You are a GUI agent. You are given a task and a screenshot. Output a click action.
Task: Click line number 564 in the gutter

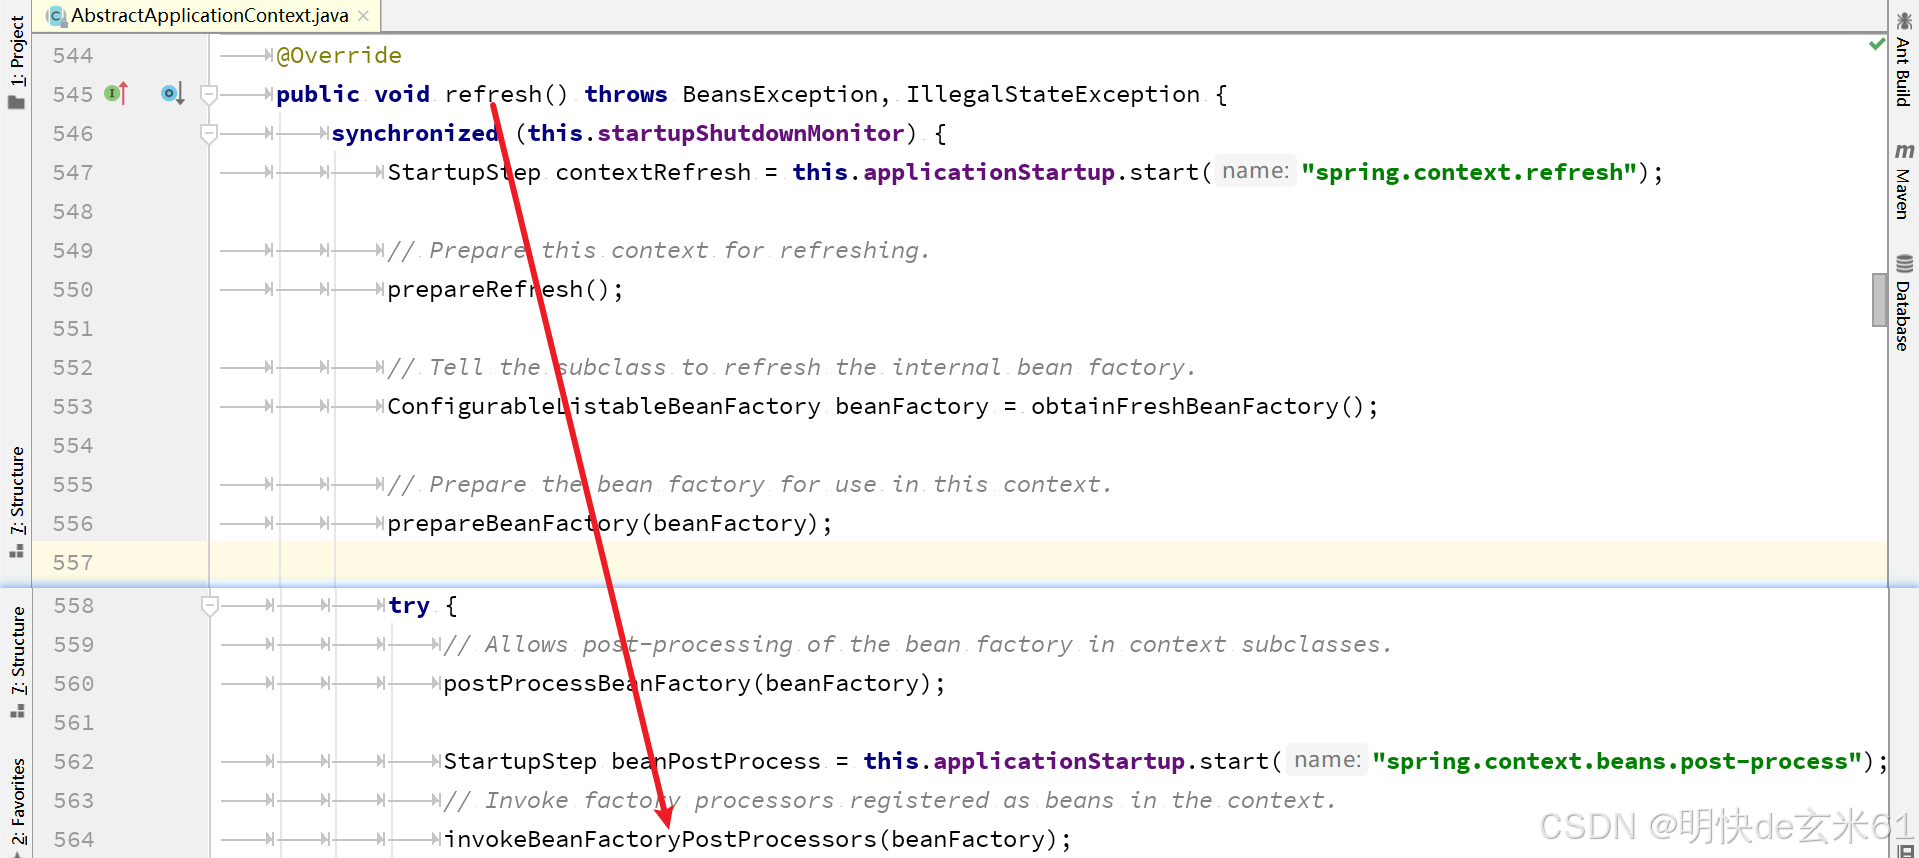click(73, 839)
